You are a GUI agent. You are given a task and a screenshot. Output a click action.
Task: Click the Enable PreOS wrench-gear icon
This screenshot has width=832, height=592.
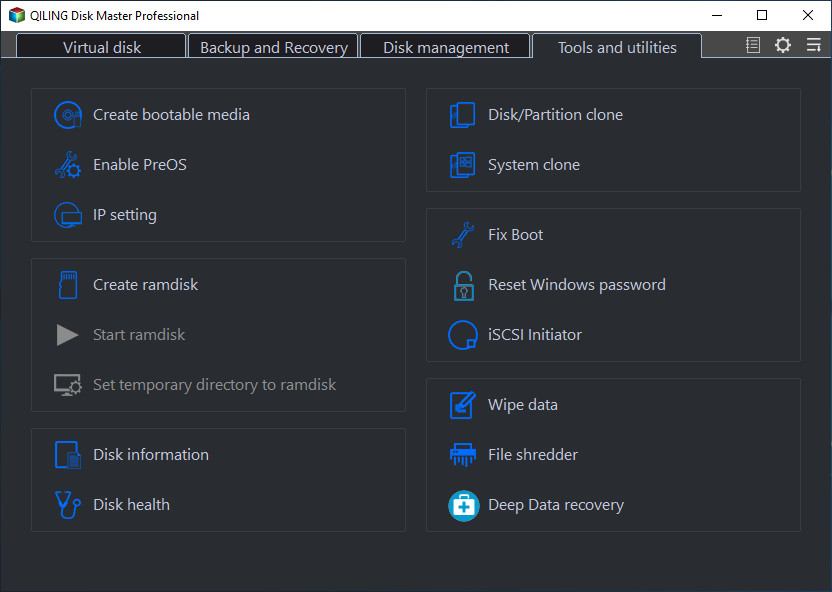[68, 165]
